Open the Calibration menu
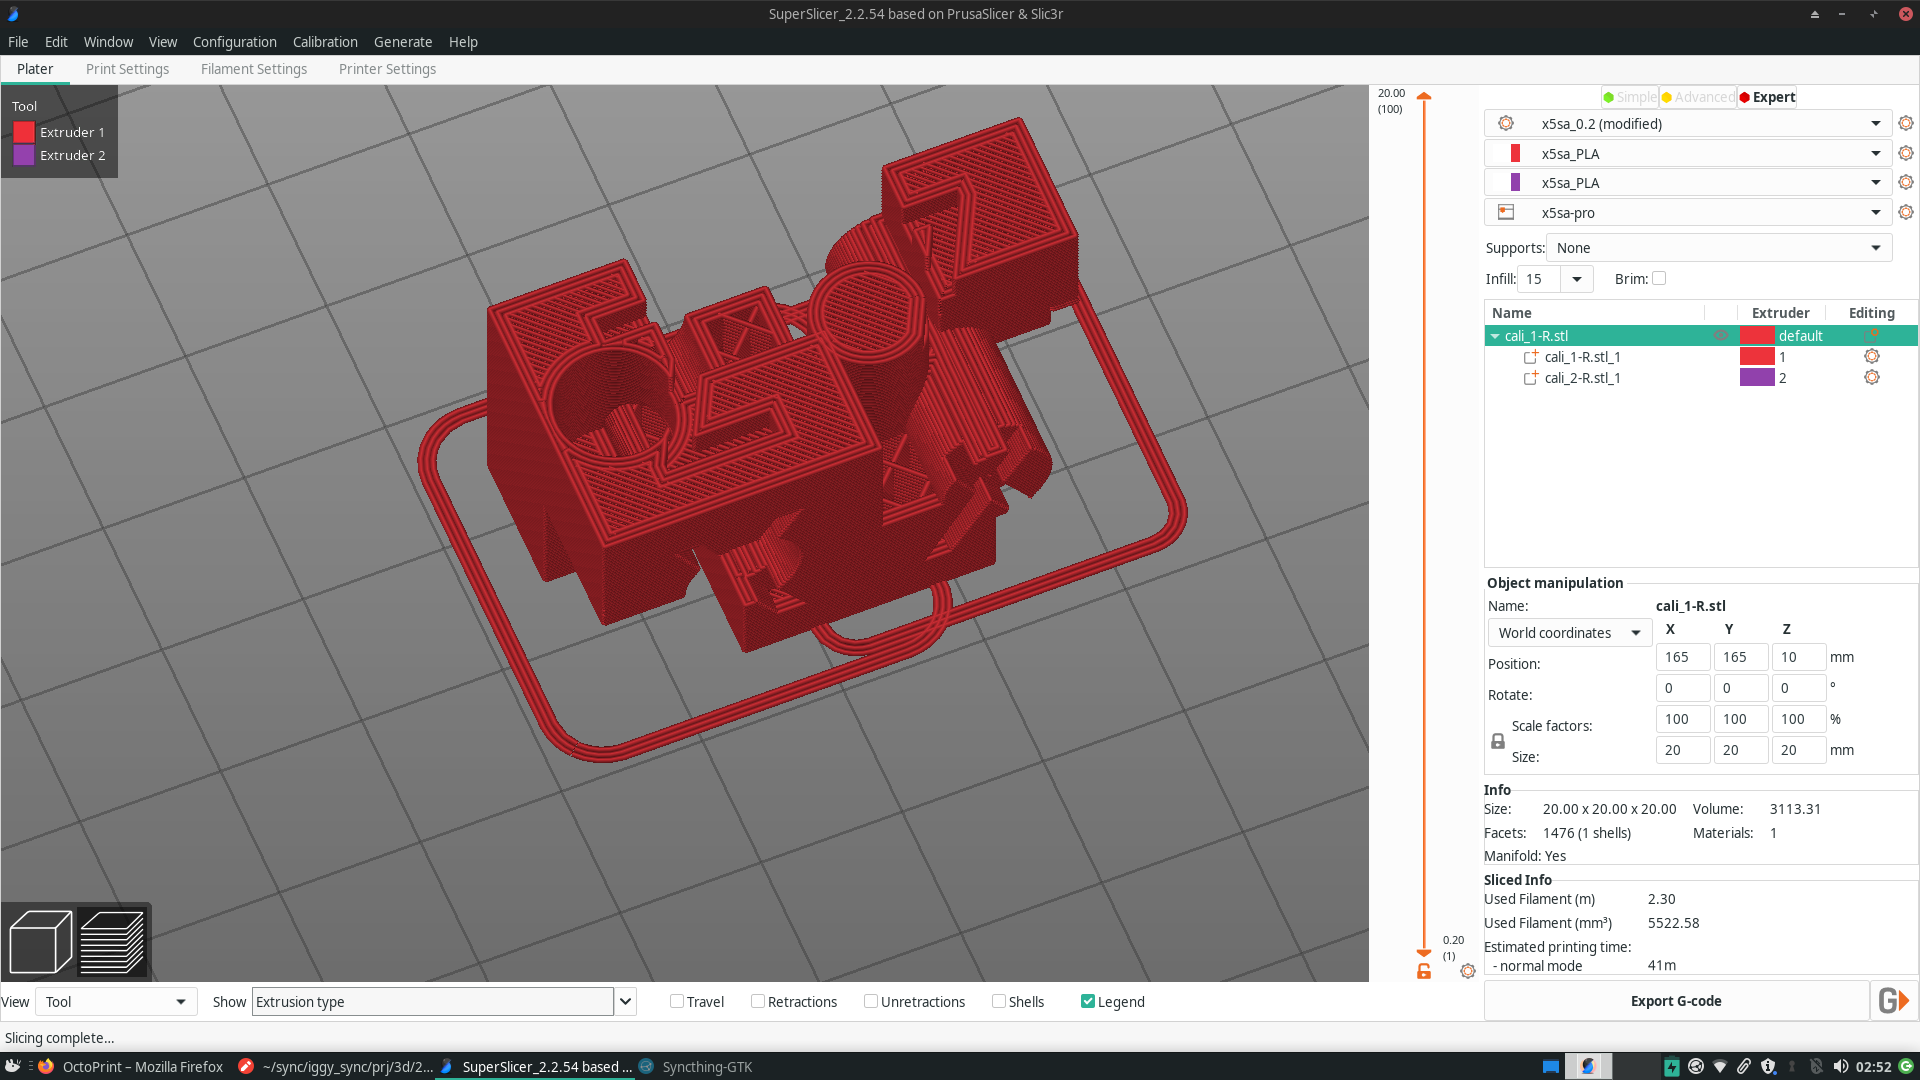 pos(325,42)
